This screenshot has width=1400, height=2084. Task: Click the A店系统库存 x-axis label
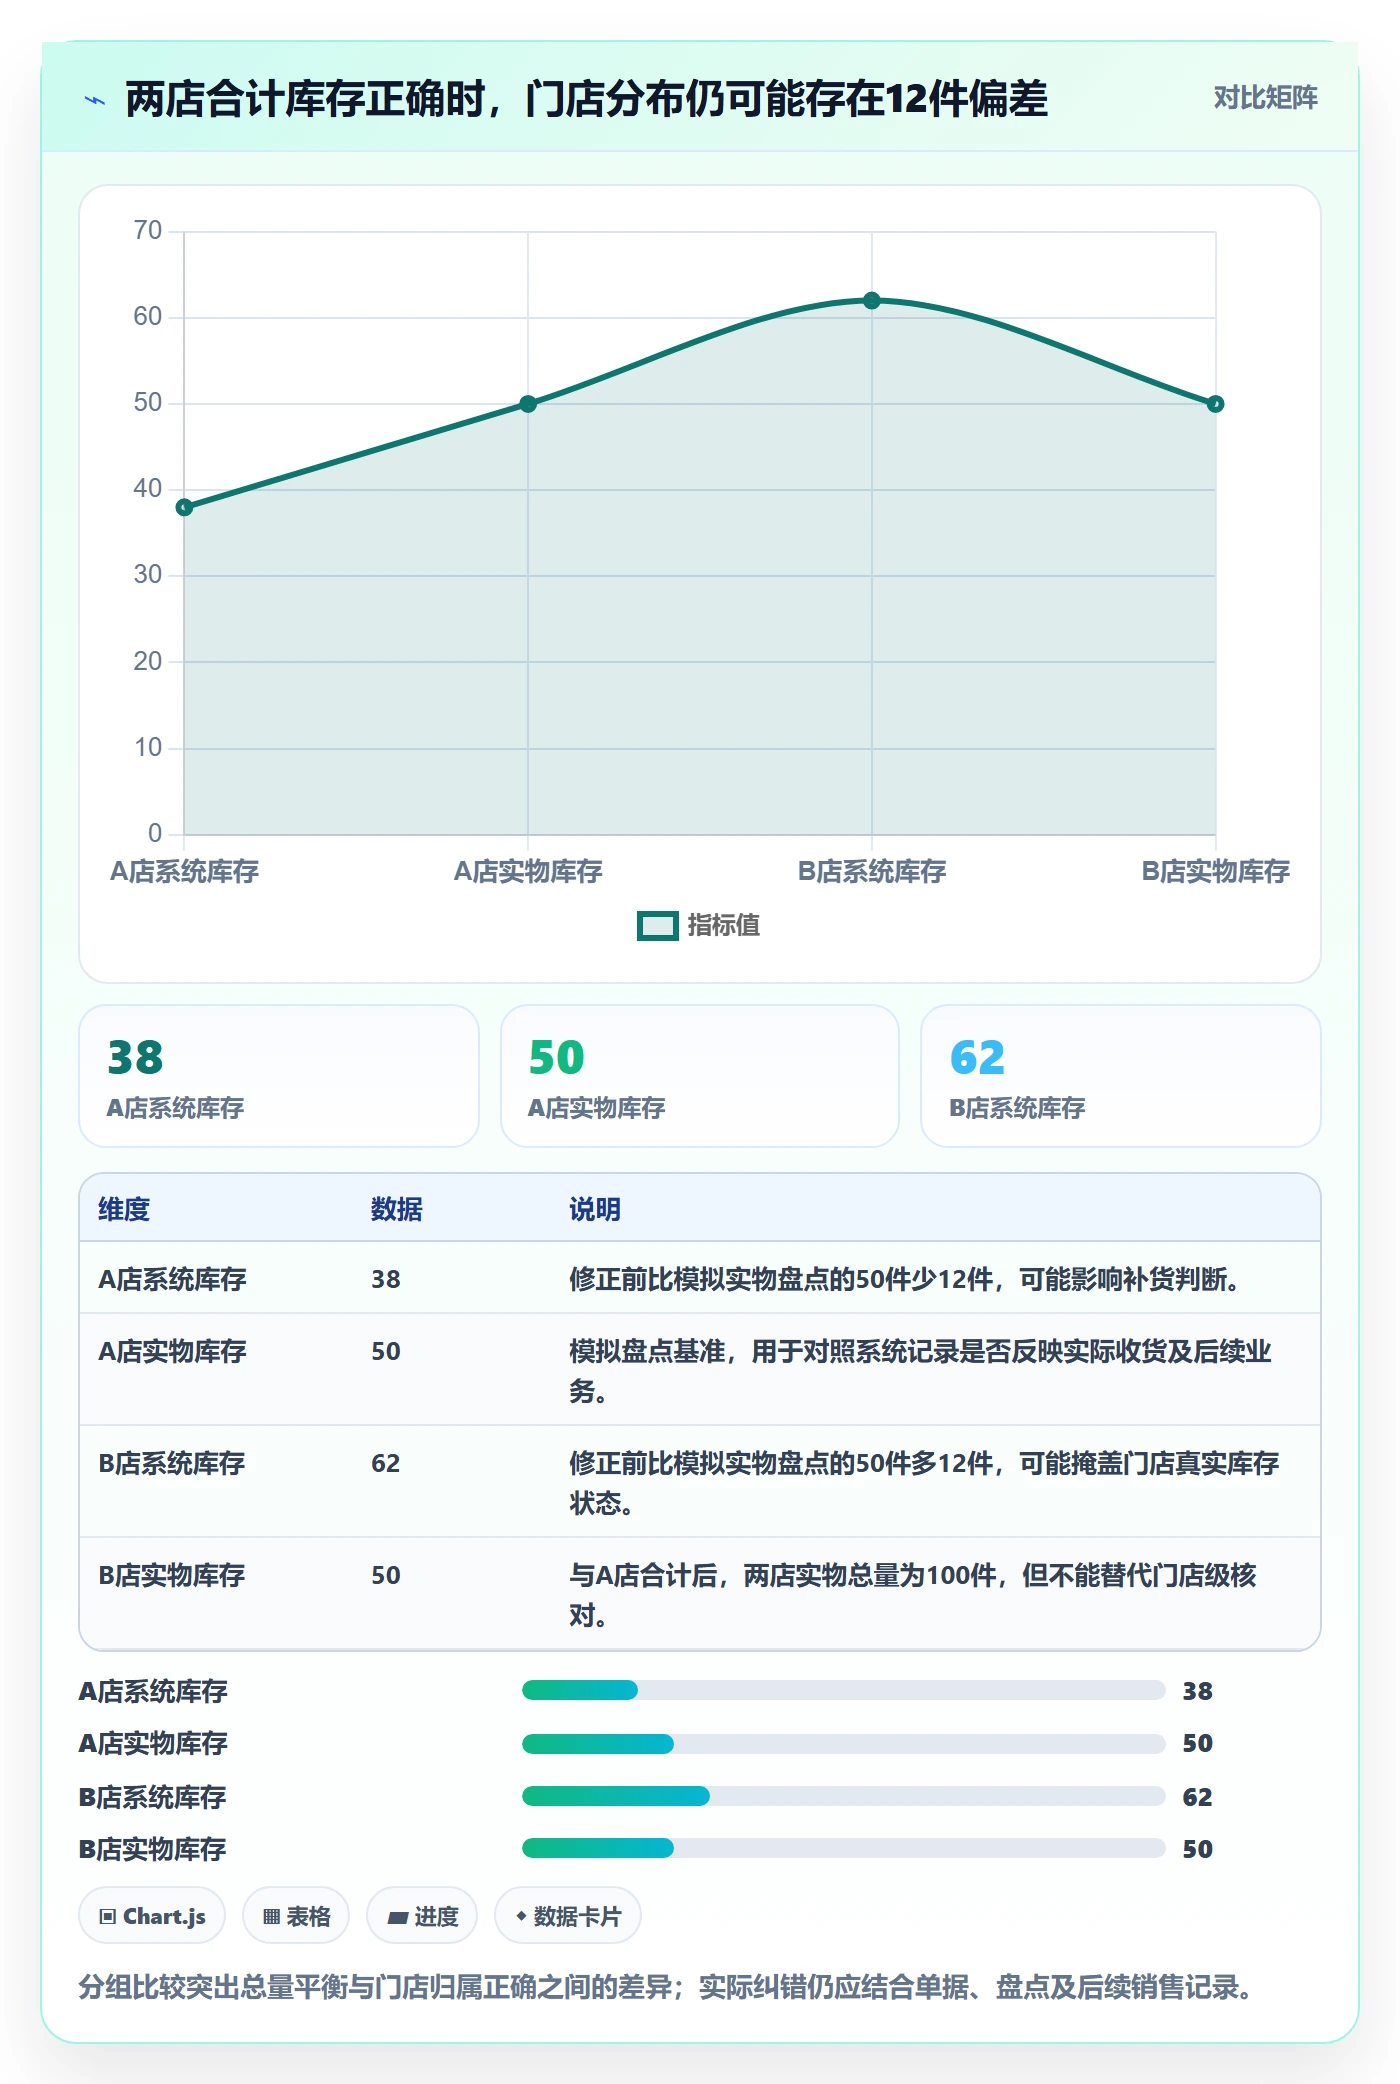tap(184, 872)
